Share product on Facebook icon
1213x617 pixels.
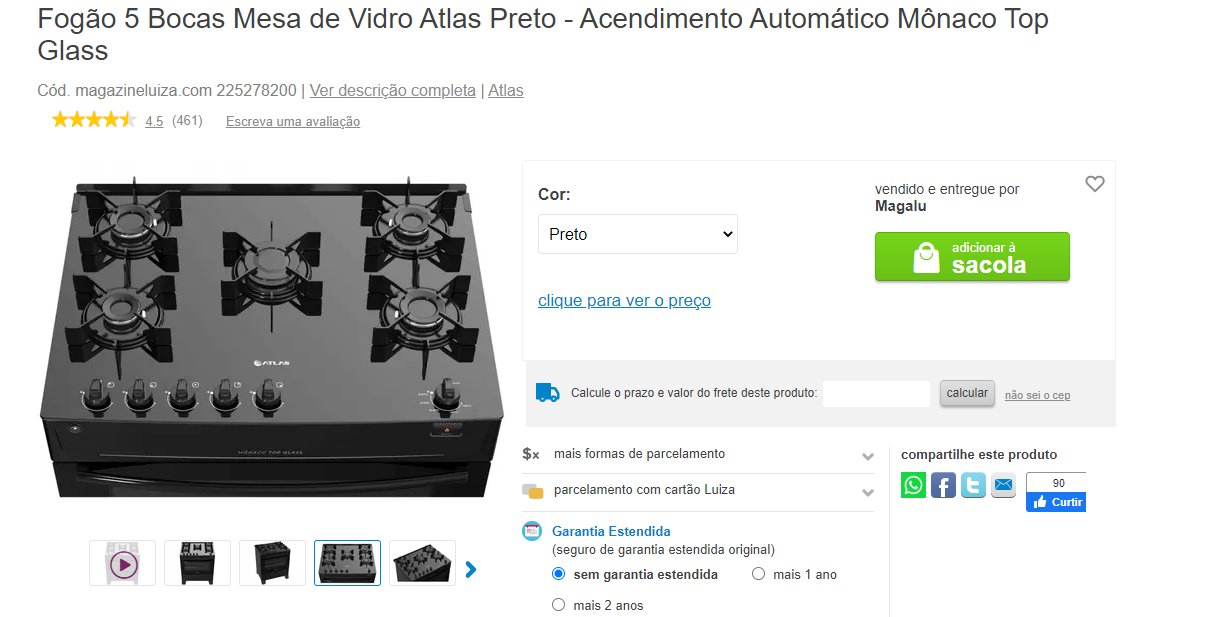(x=943, y=485)
